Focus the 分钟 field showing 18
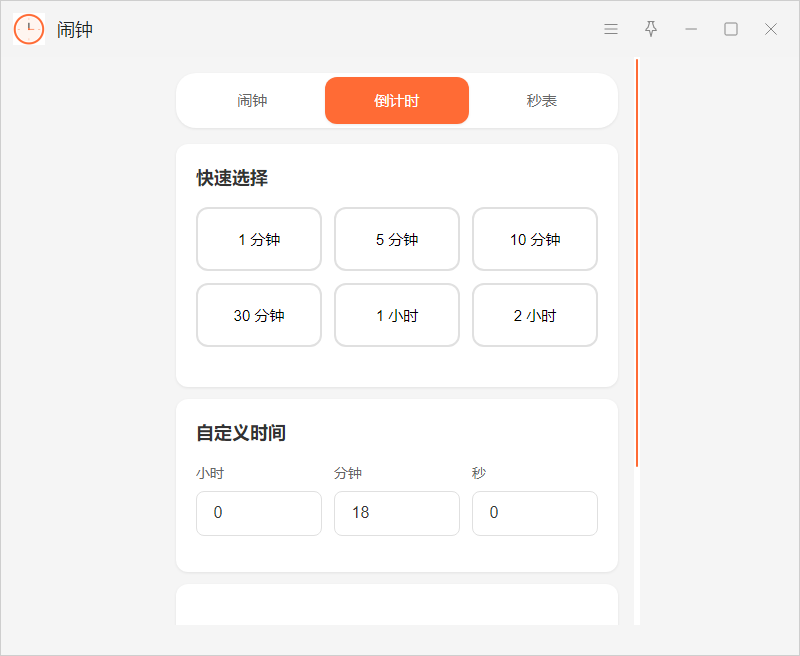 click(x=397, y=513)
